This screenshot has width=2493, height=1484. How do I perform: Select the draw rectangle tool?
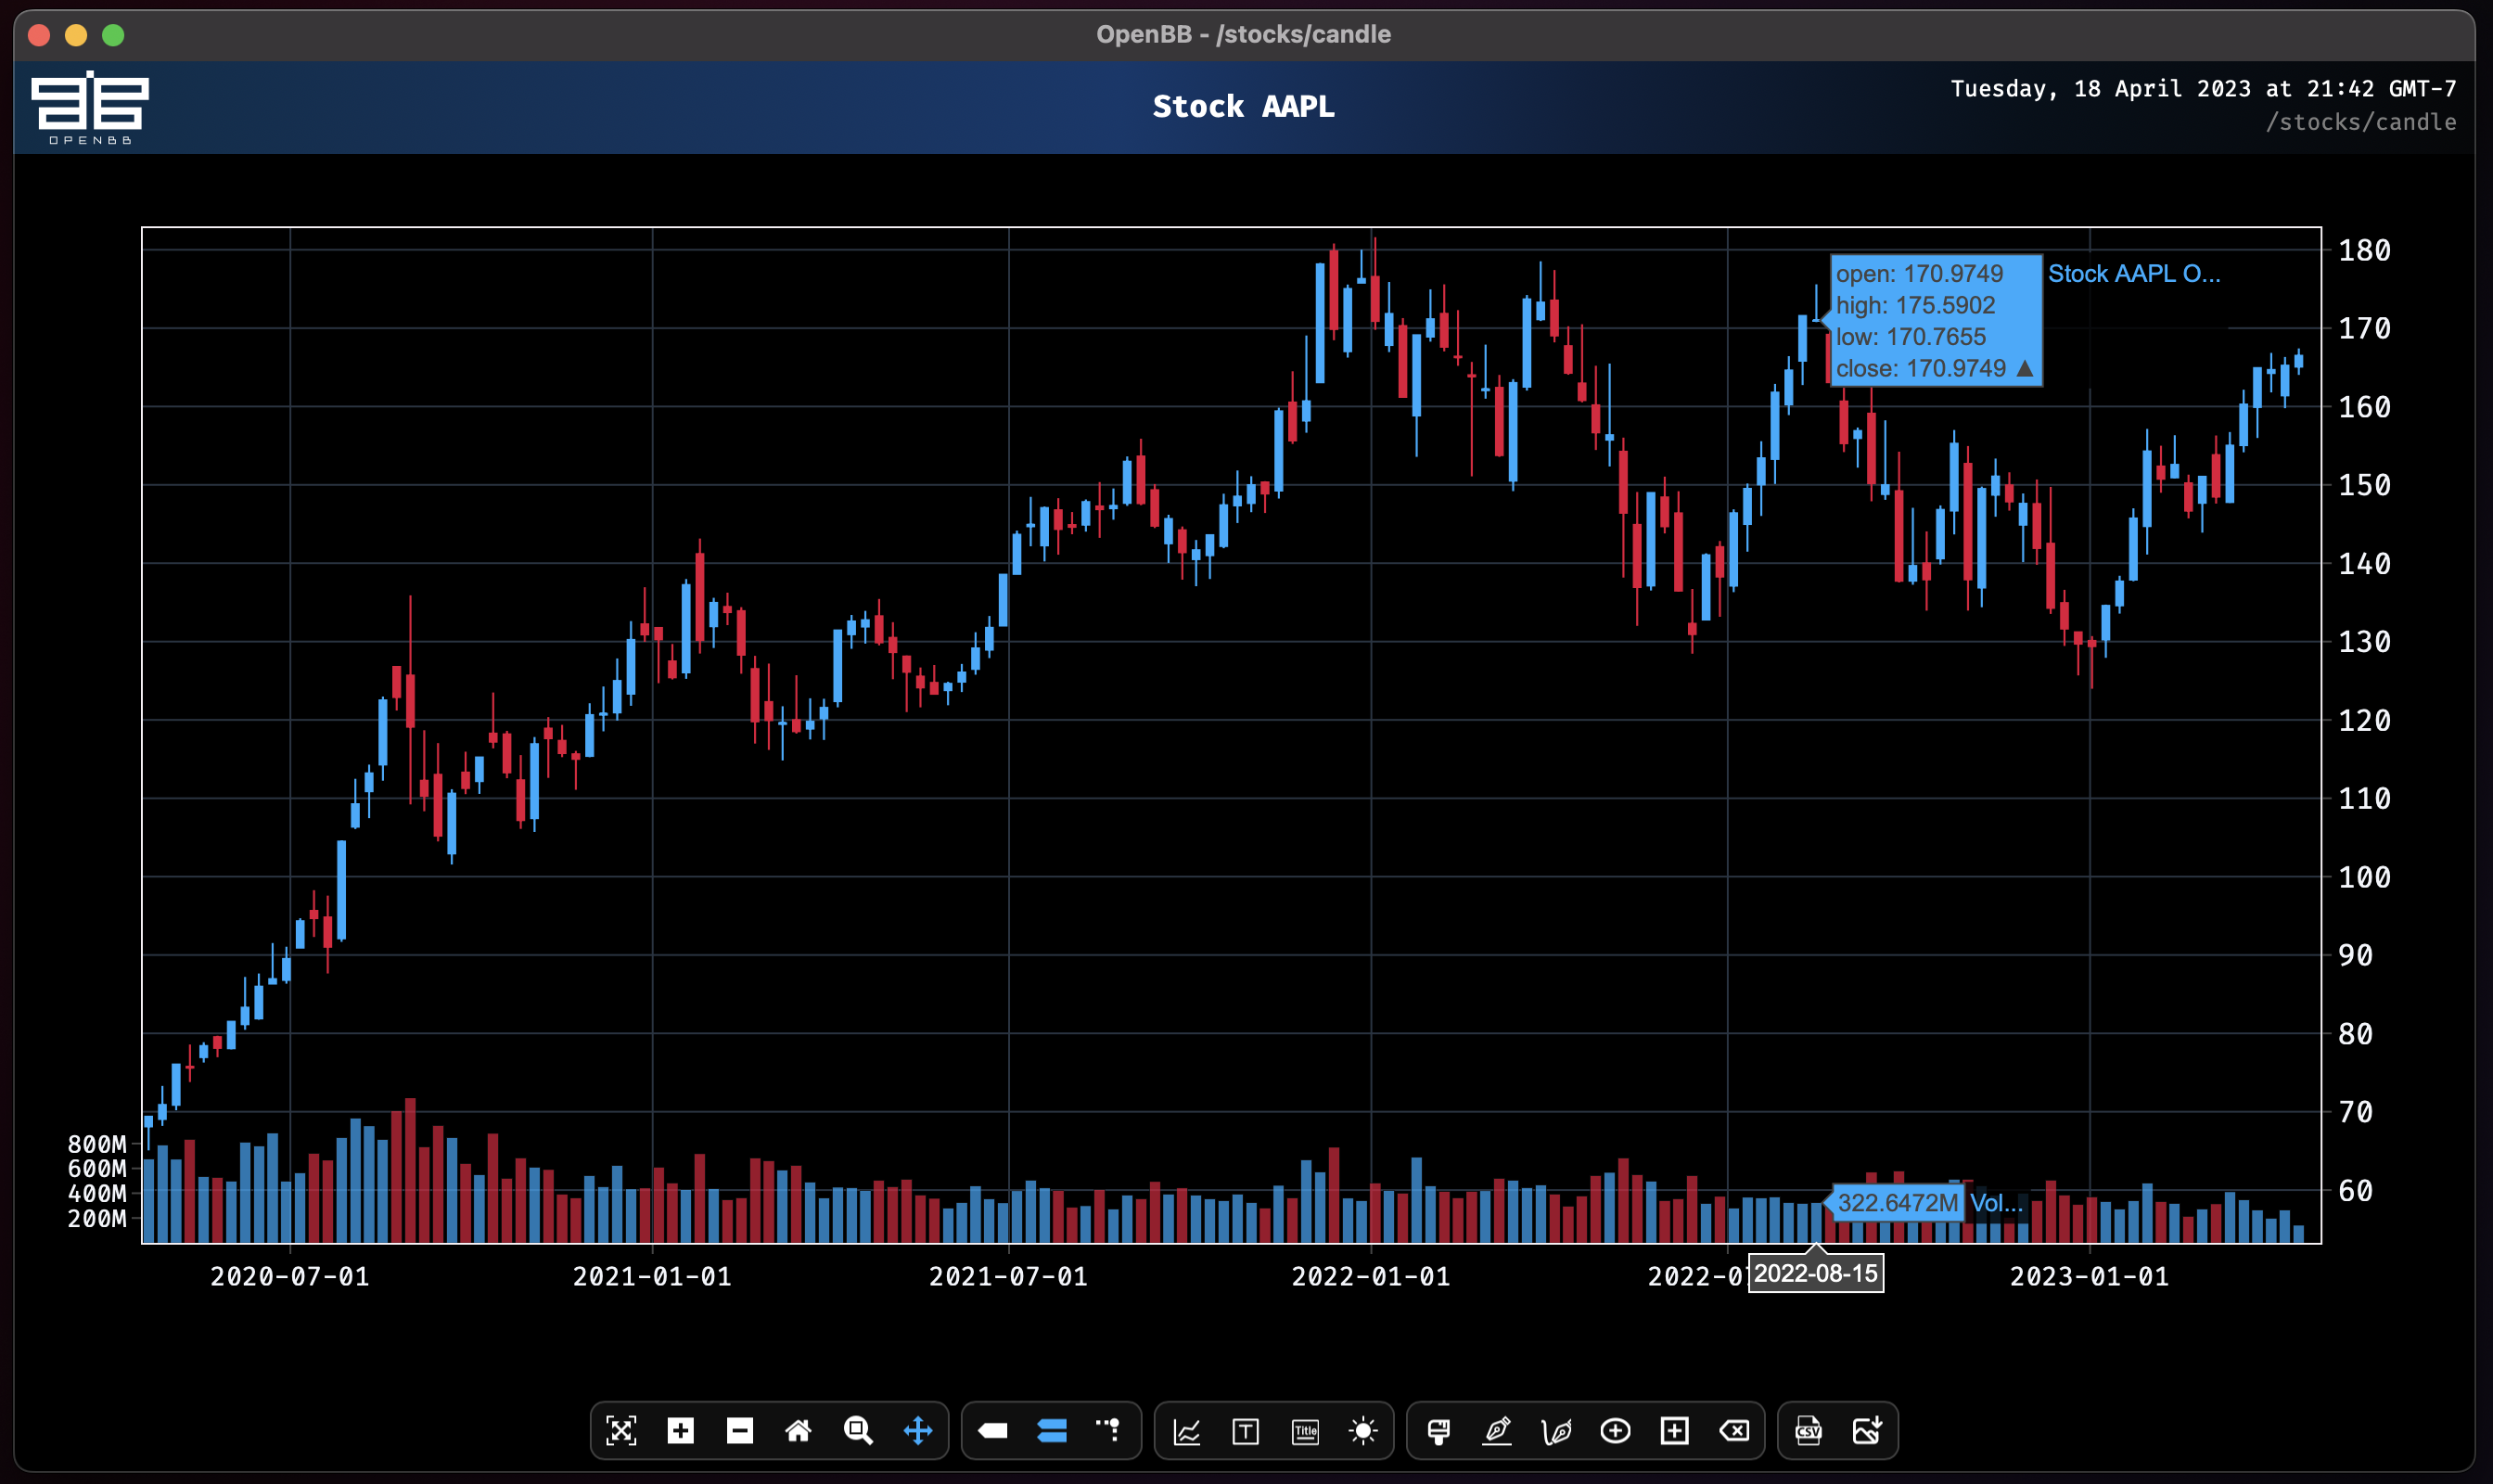pyautogui.click(x=1674, y=1431)
